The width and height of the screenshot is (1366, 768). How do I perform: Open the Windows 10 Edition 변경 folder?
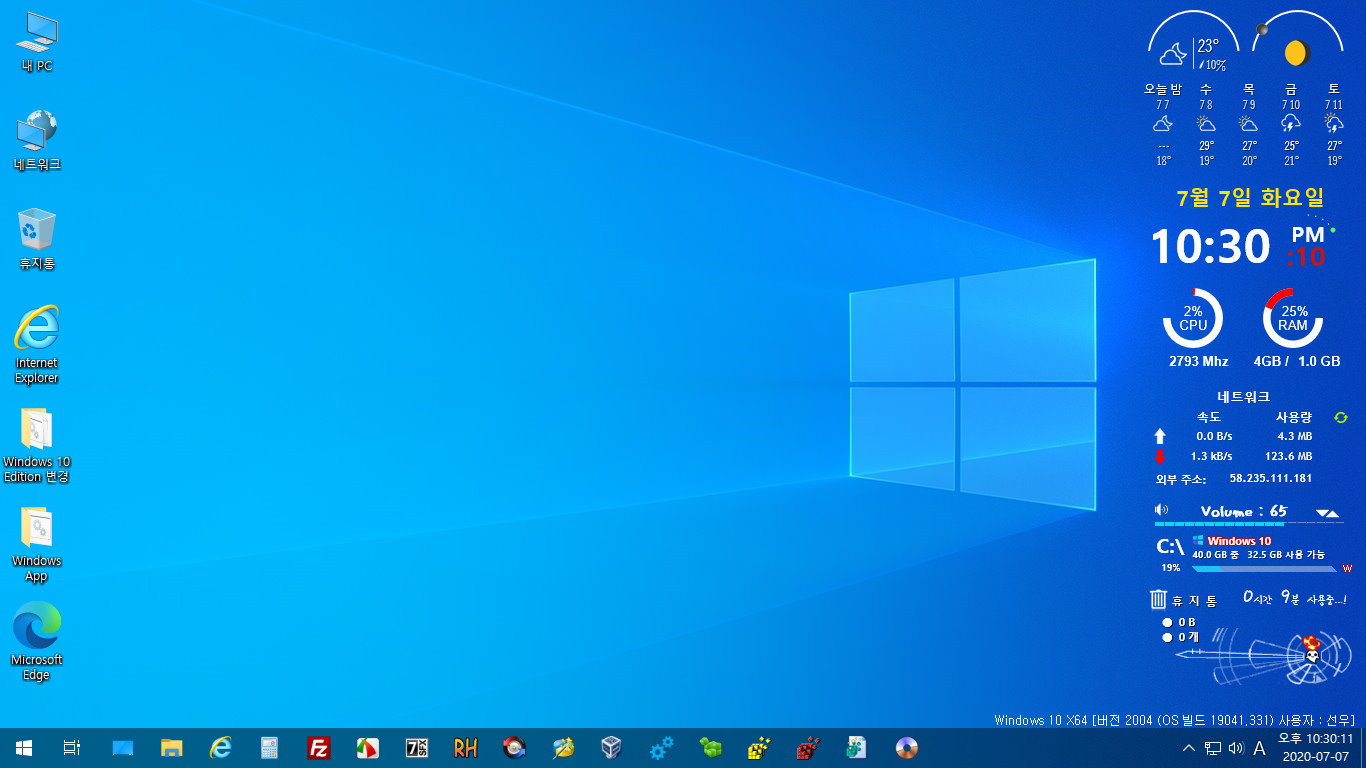coord(37,443)
